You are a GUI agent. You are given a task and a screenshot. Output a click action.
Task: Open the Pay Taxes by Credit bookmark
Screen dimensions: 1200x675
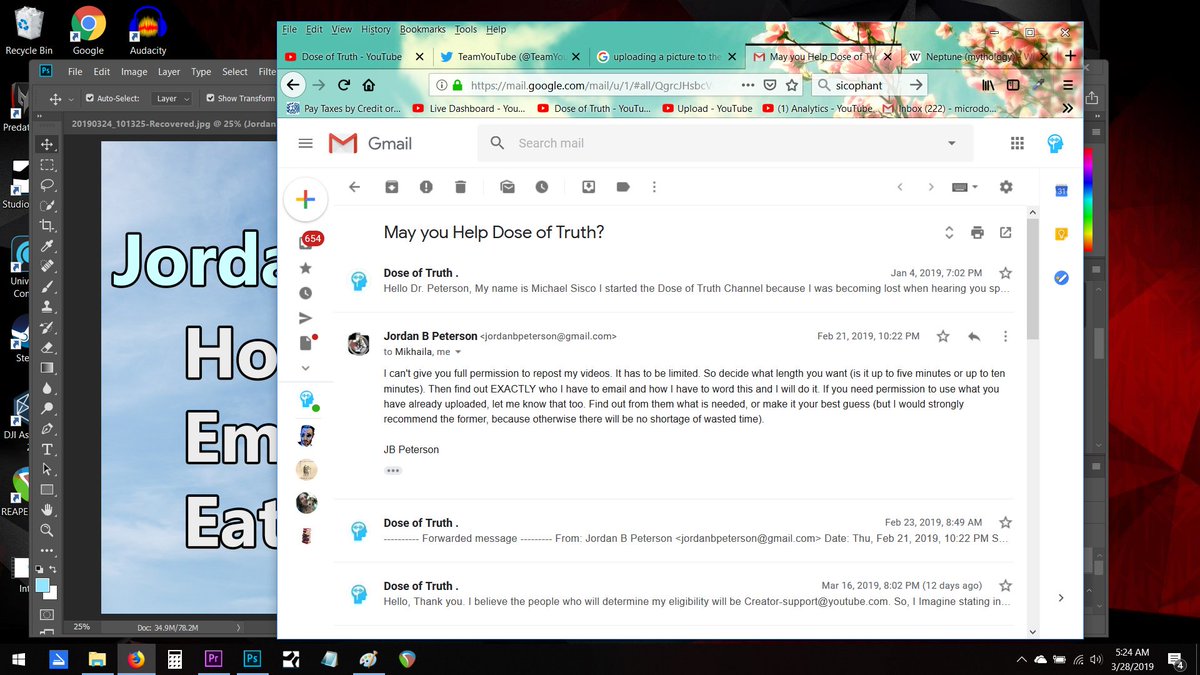tap(344, 108)
